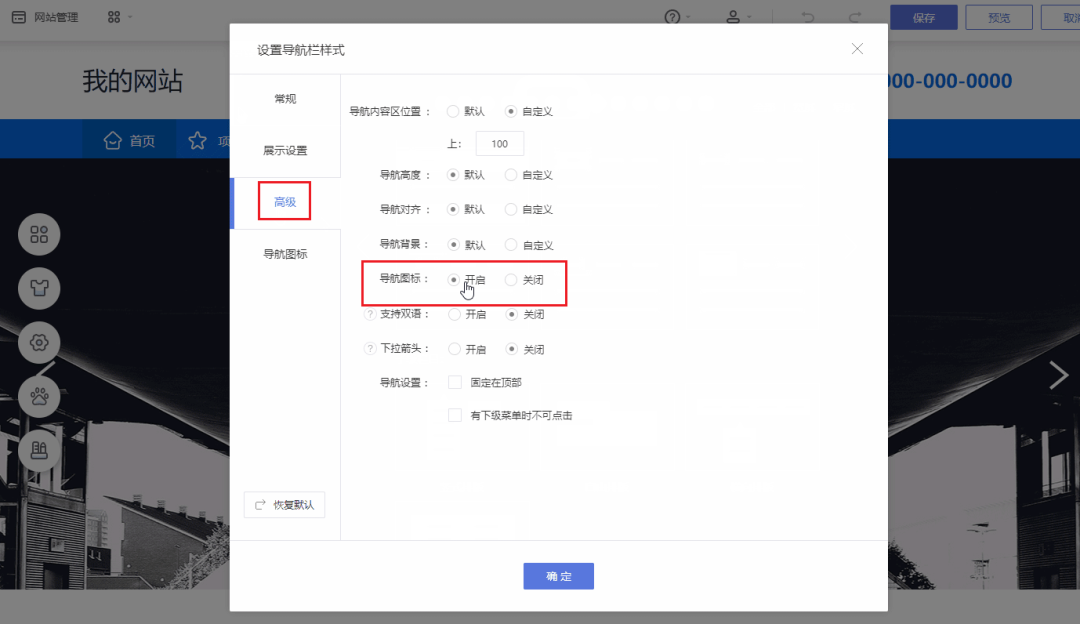Switch to the 常规 tab
This screenshot has width=1080, height=624.
click(285, 99)
